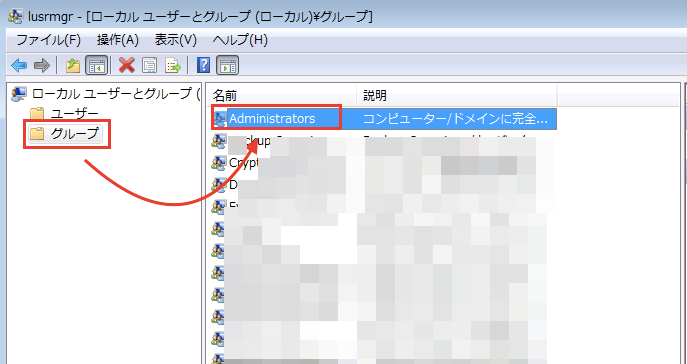The image size is (687, 364).
Task: Click the Administrators group icon
Action: coord(219,119)
